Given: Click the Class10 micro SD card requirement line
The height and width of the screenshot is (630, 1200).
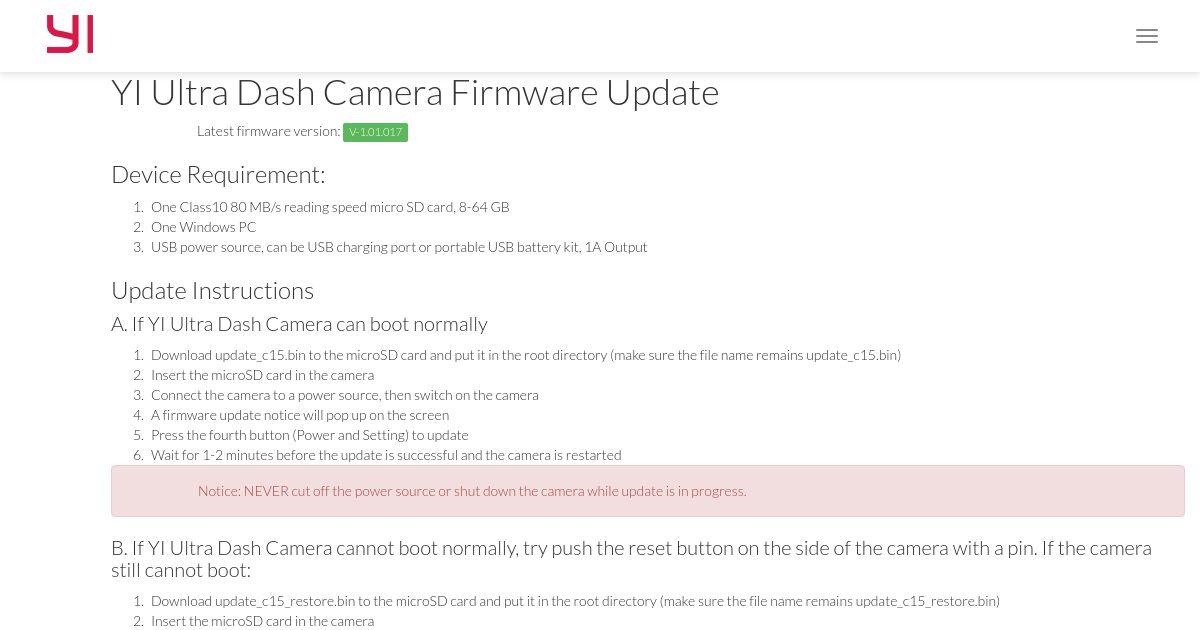Looking at the screenshot, I should (330, 207).
